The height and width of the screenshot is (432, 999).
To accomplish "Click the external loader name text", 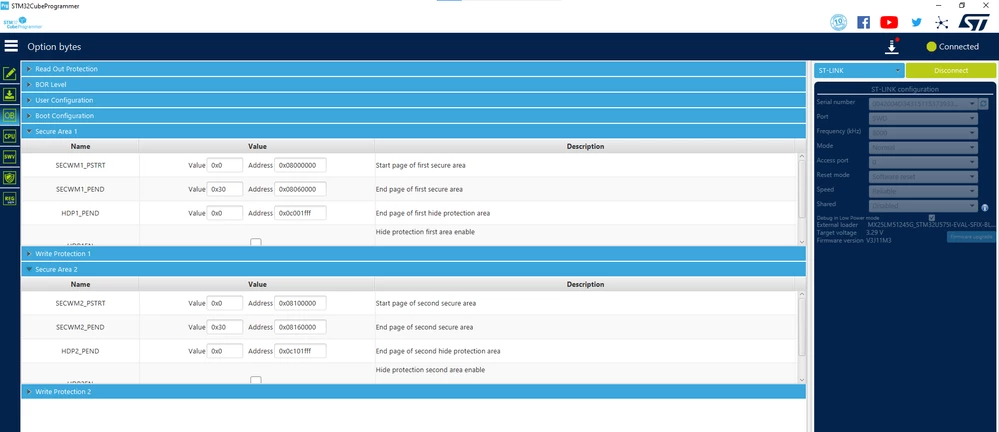I will [x=931, y=225].
